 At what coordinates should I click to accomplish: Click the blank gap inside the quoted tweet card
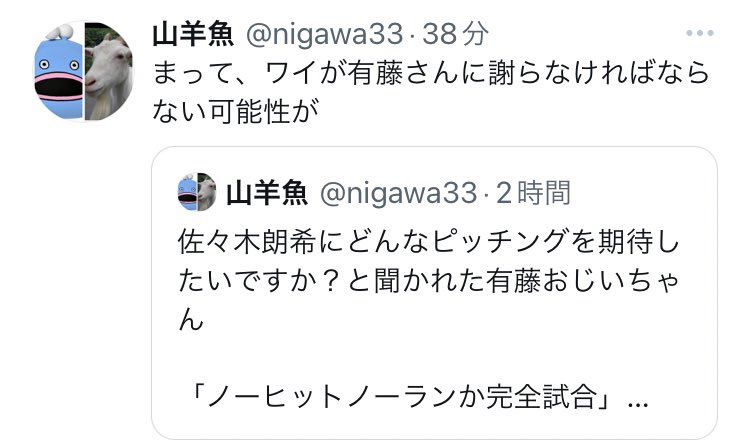(x=434, y=357)
